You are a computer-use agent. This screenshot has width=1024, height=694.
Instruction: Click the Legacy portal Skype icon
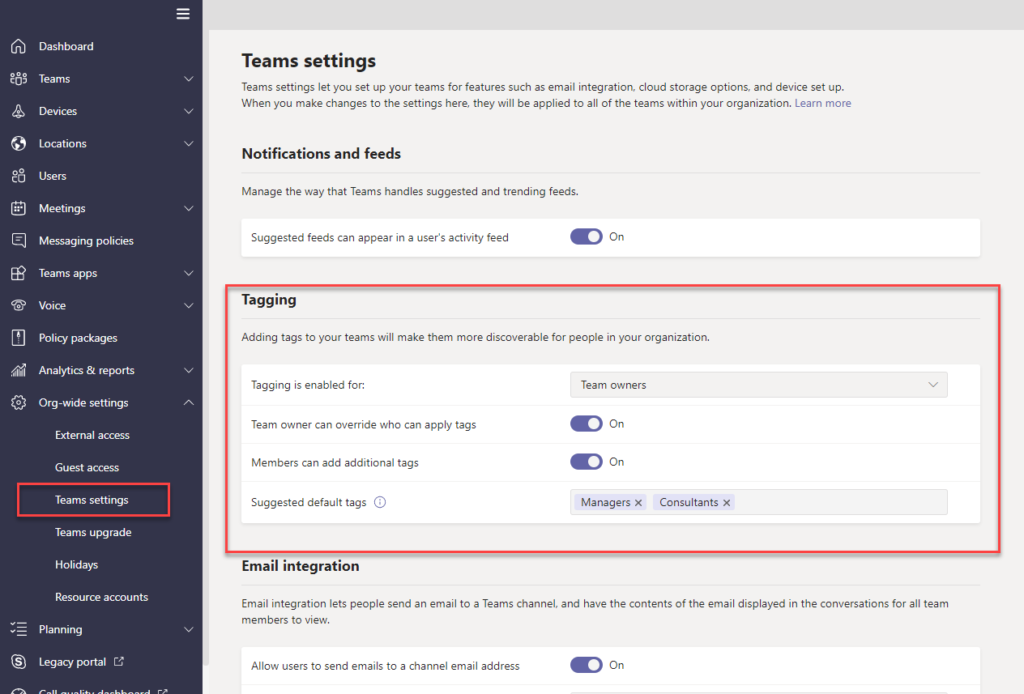(x=18, y=662)
